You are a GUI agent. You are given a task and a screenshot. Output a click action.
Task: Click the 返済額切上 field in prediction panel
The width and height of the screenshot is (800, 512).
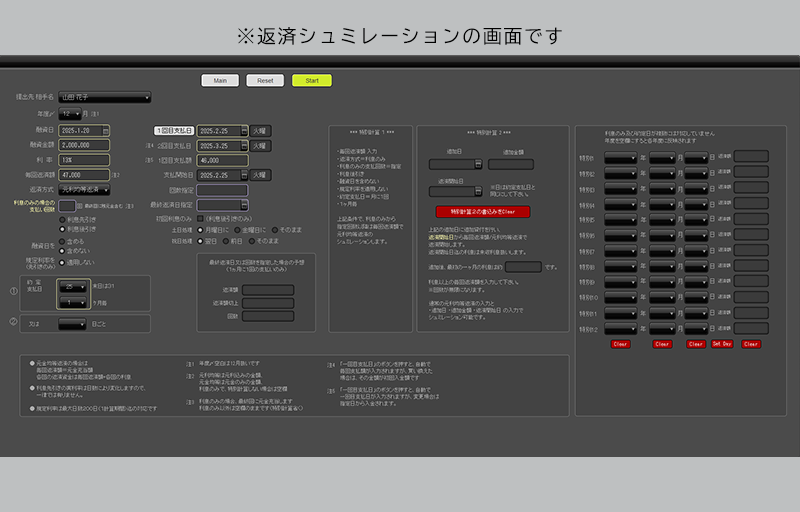click(268, 303)
